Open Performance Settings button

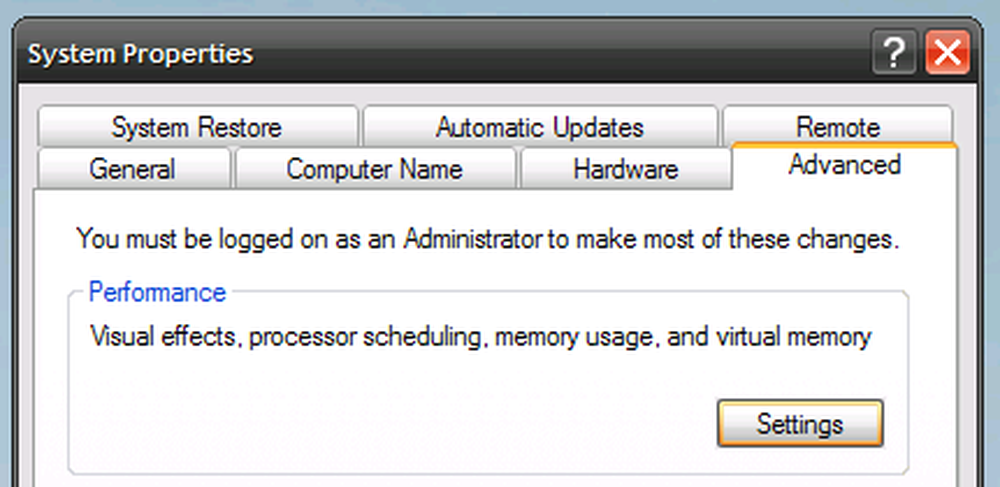(x=800, y=423)
